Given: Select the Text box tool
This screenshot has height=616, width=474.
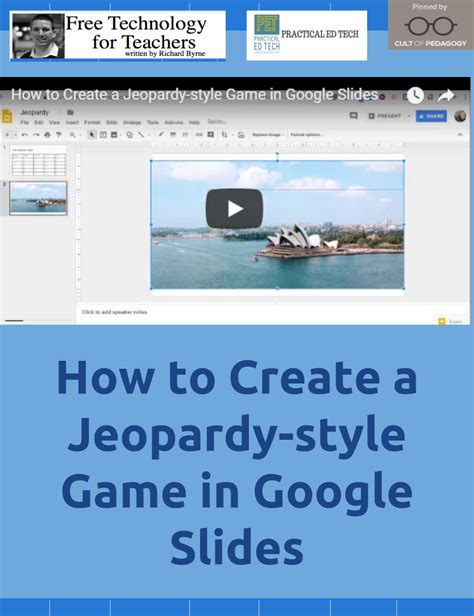Looking at the screenshot, I should point(103,135).
